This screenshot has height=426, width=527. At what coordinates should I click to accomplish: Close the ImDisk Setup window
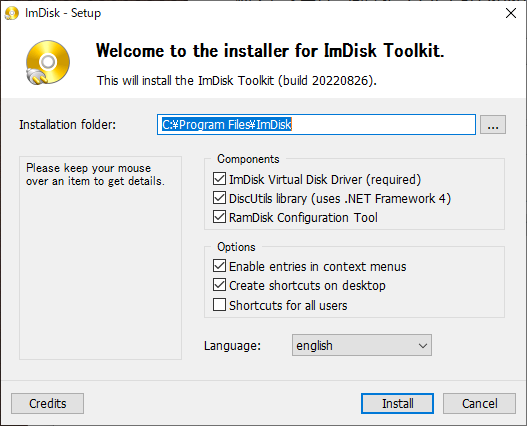pos(511,13)
